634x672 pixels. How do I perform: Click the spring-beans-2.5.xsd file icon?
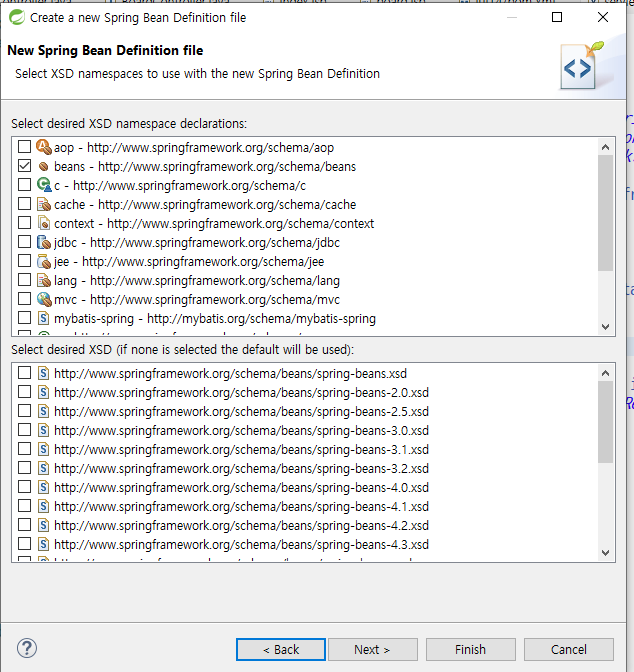tap(43, 411)
